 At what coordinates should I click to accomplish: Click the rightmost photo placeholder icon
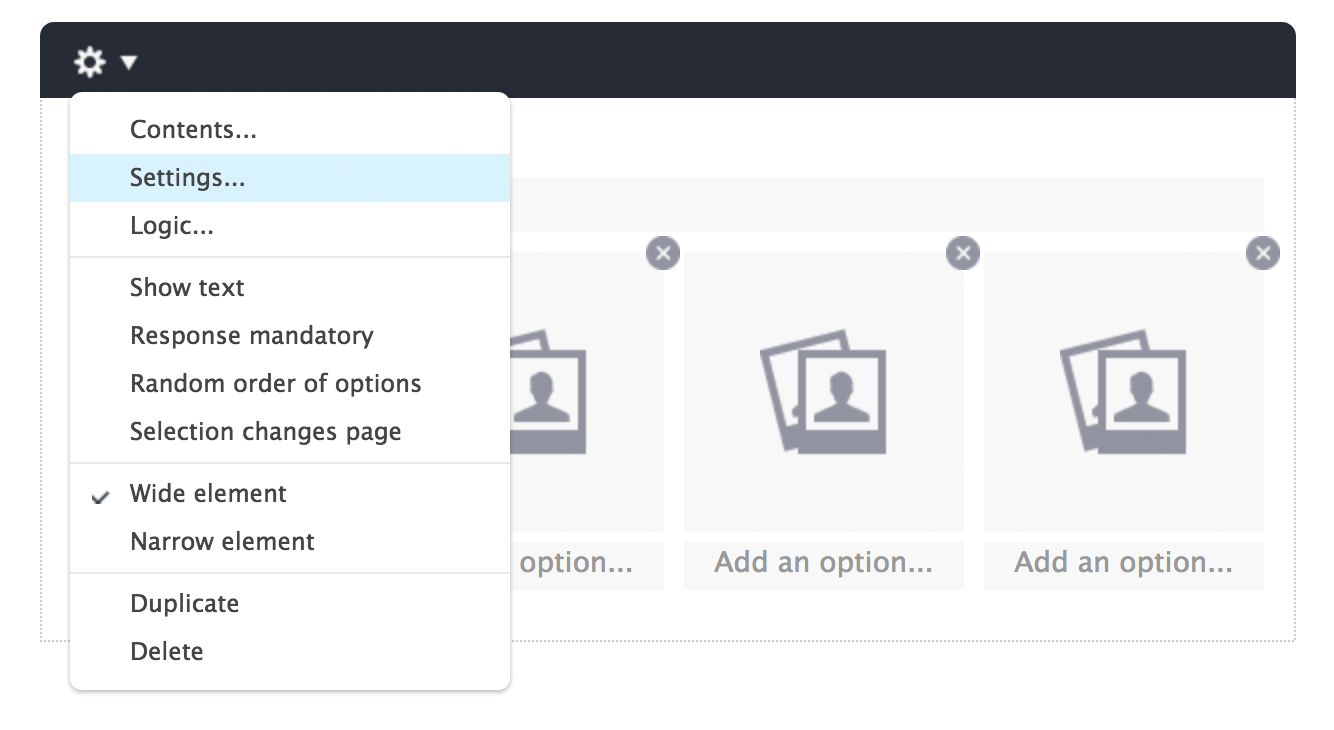[x=1123, y=392]
